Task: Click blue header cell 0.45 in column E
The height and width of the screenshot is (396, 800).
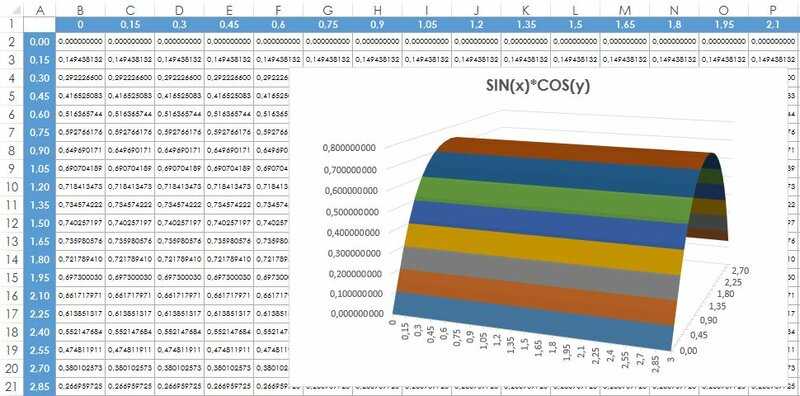Action: 229,24
